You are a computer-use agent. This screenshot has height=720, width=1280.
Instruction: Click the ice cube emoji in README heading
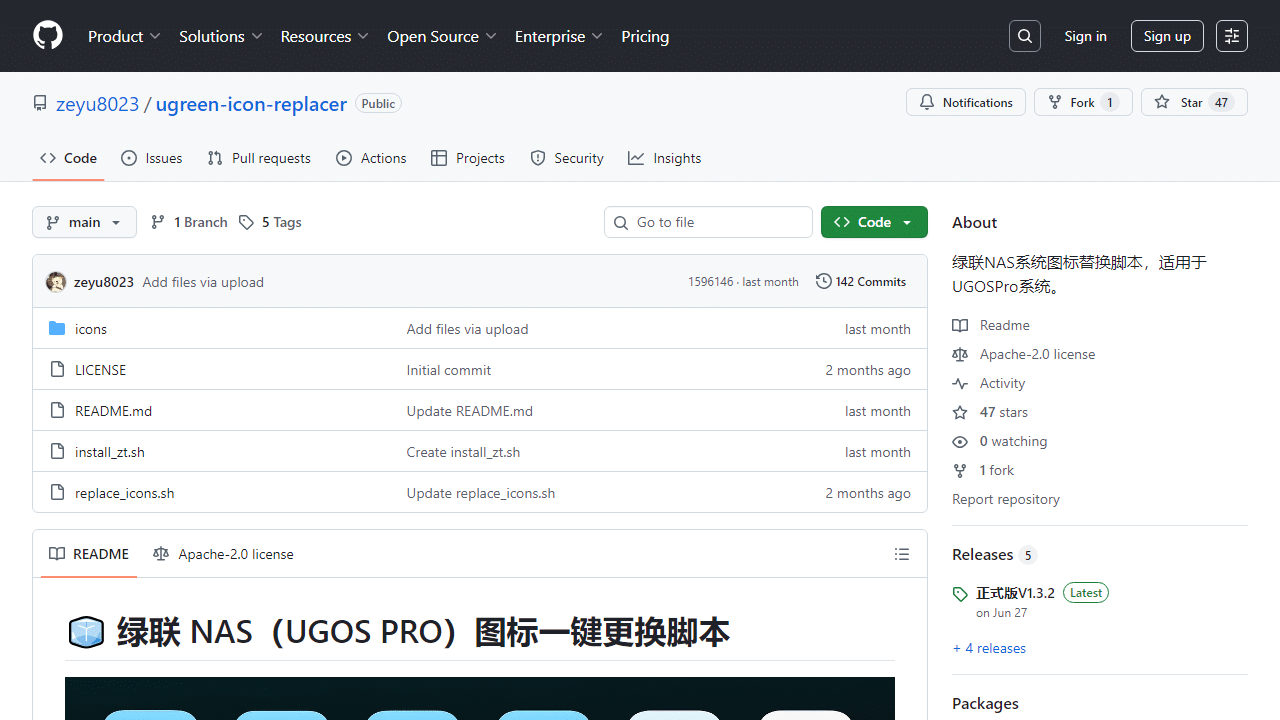[86, 632]
